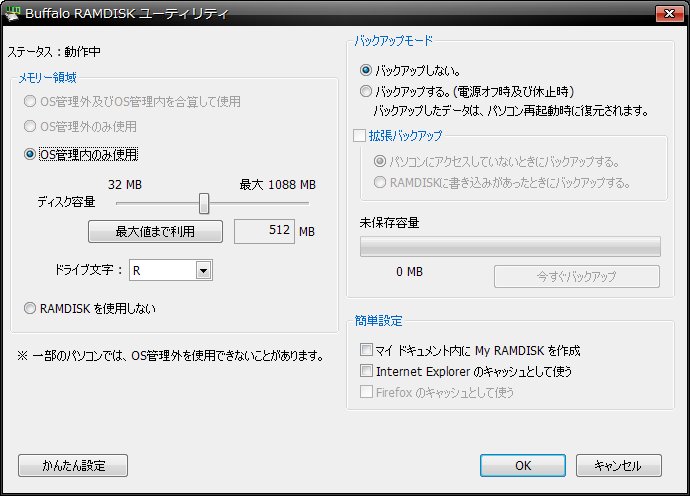Viewport: 690px width, 496px height.
Task: Confirm settings with the OK button
Action: [523, 466]
